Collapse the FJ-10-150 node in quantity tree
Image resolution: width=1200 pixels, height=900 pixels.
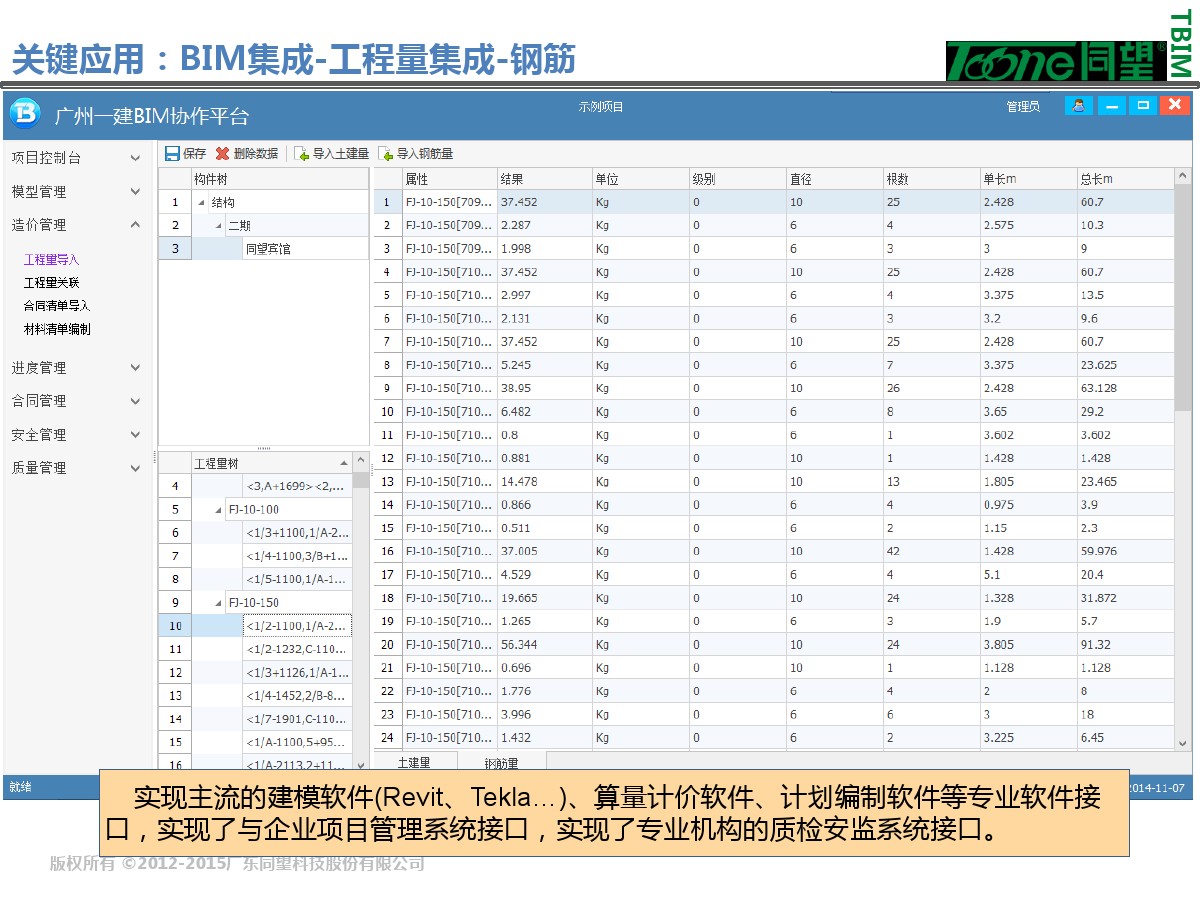click(x=219, y=603)
